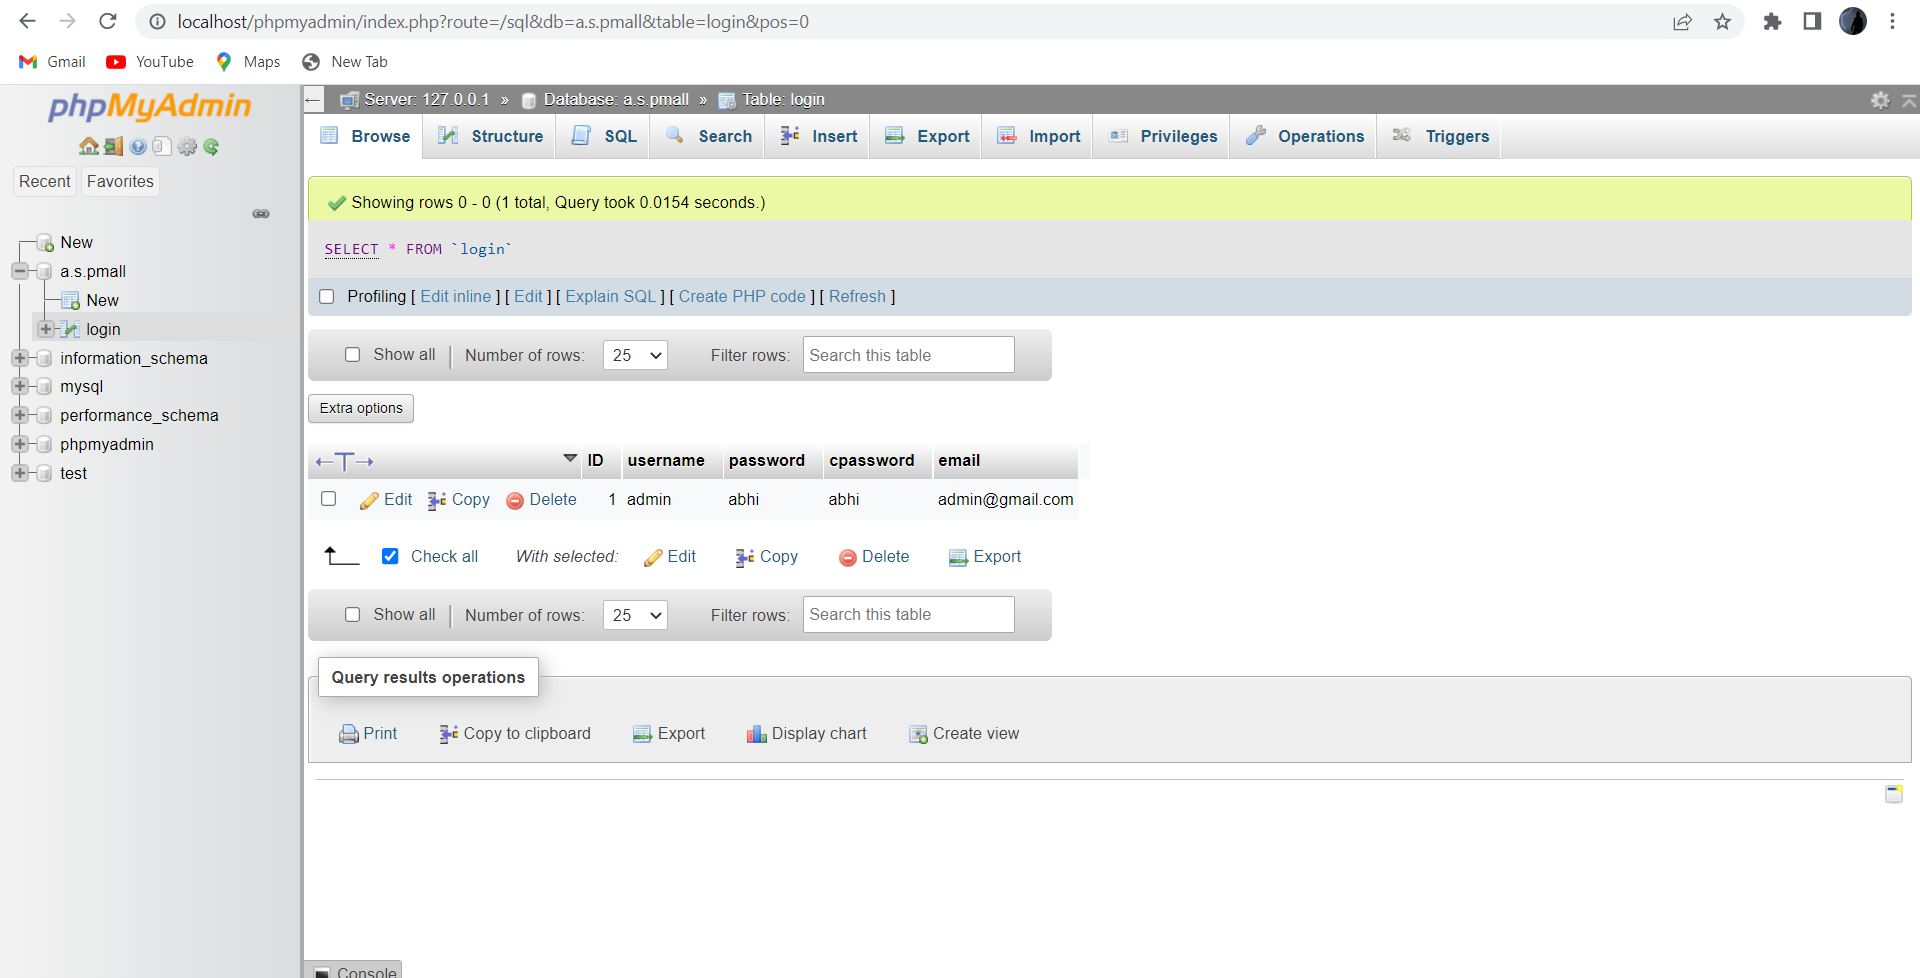The height and width of the screenshot is (978, 1920).
Task: Open the upper Number of rows dropdown
Action: [x=635, y=355]
